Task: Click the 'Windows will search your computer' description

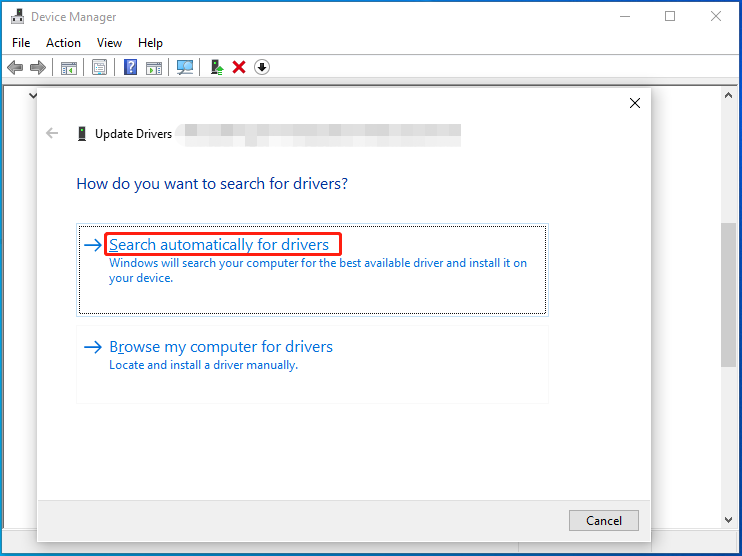Action: coord(318,270)
